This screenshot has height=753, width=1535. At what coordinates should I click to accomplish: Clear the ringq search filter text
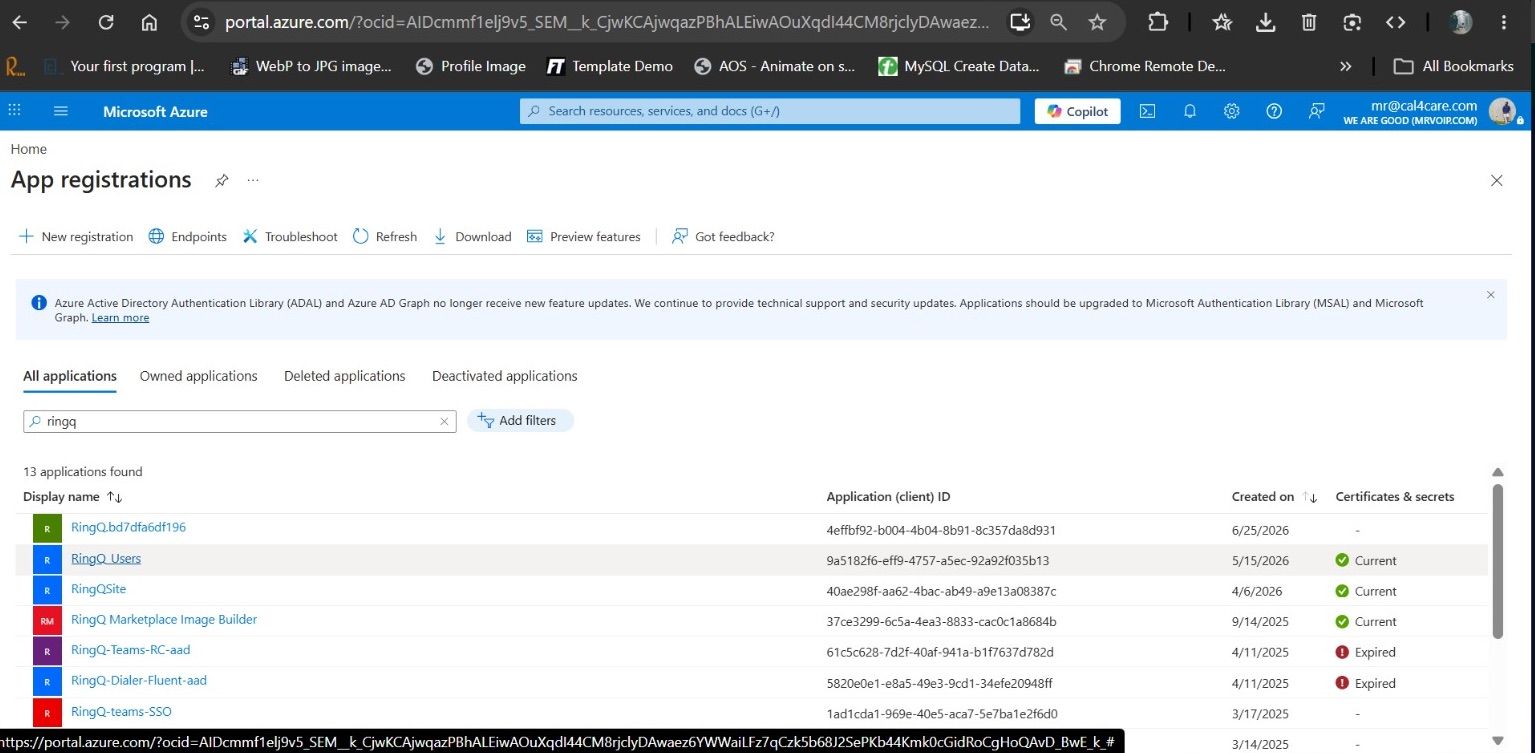tap(444, 422)
